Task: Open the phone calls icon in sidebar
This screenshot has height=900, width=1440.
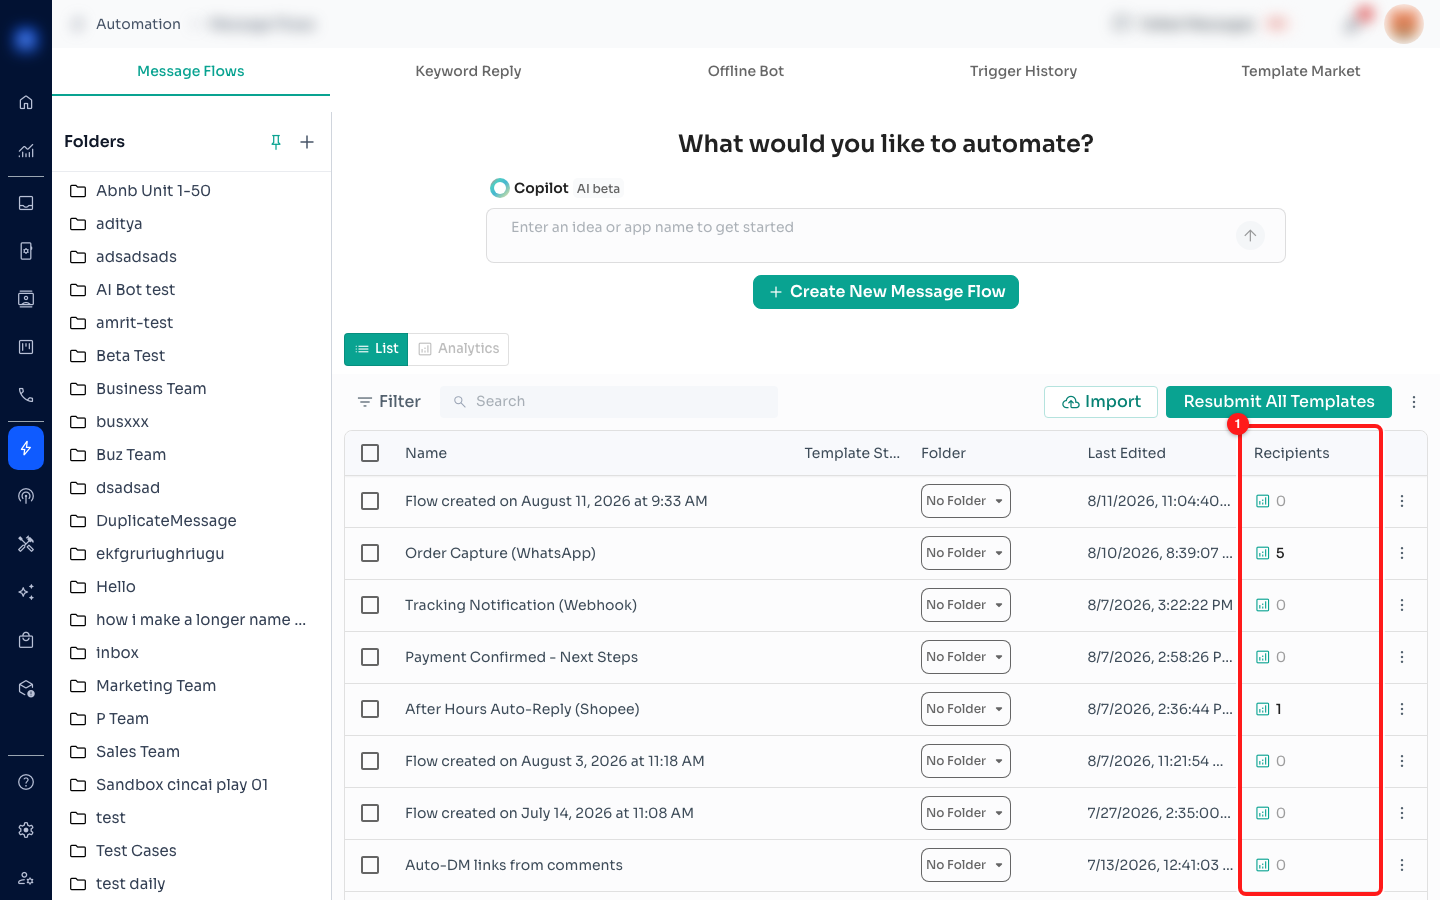Action: point(26,395)
